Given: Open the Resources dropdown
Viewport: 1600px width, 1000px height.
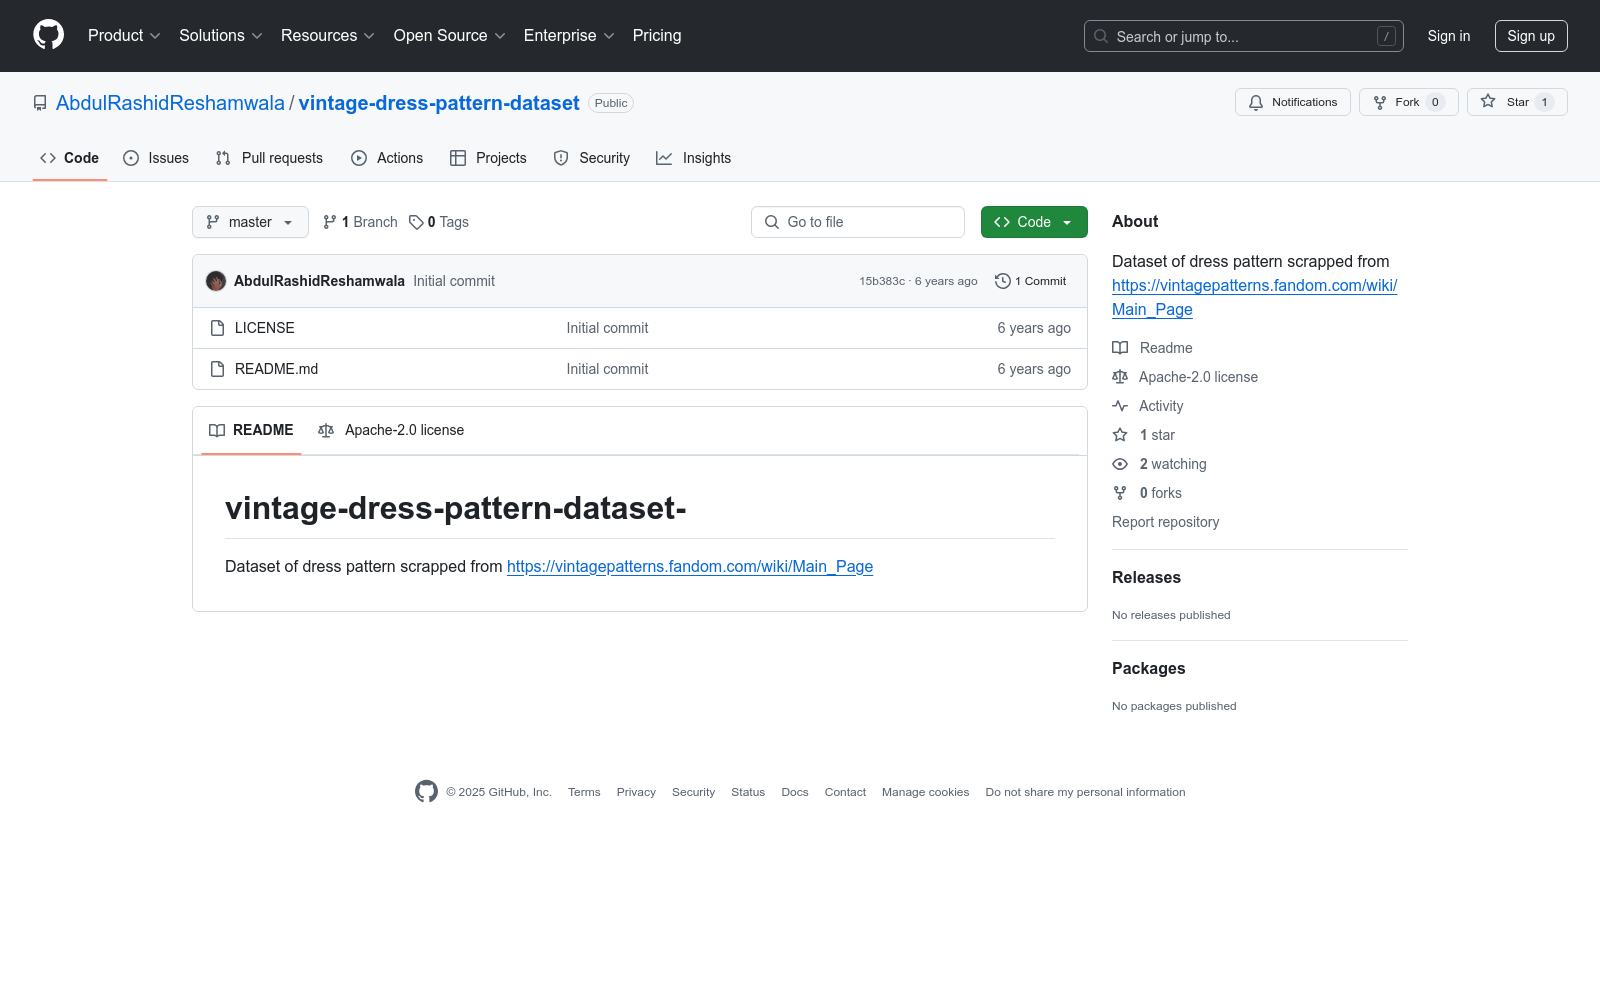Looking at the screenshot, I should (328, 36).
